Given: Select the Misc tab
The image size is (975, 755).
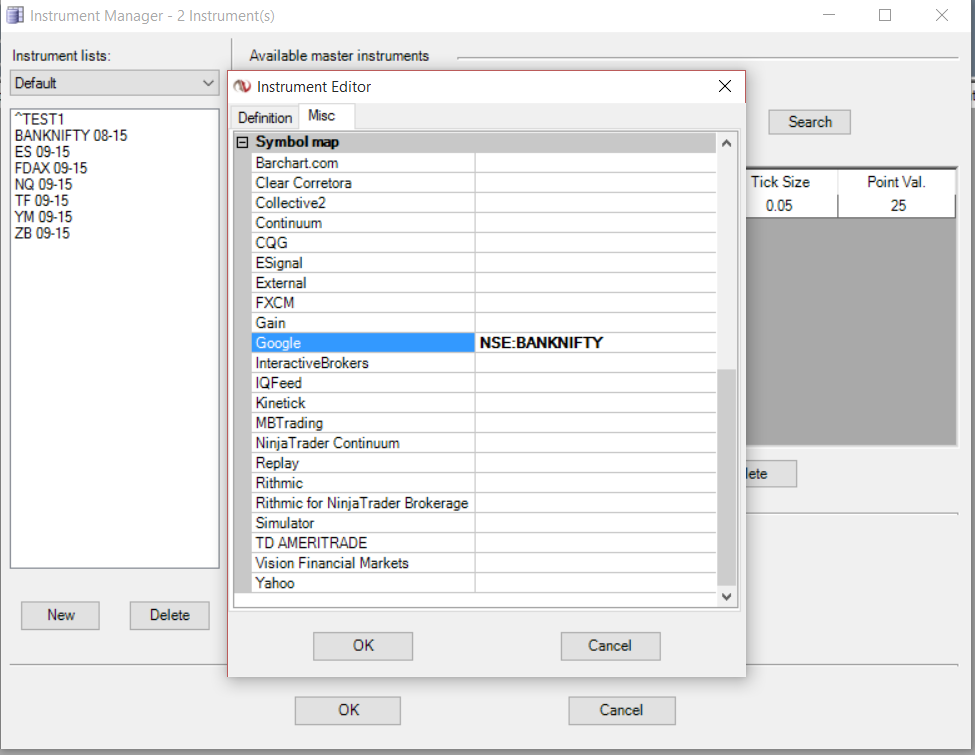Looking at the screenshot, I should (x=321, y=116).
